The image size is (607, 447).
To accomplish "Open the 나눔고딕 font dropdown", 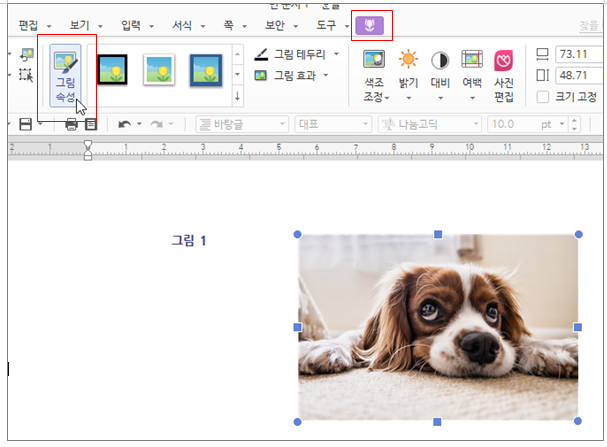I will [x=430, y=125].
